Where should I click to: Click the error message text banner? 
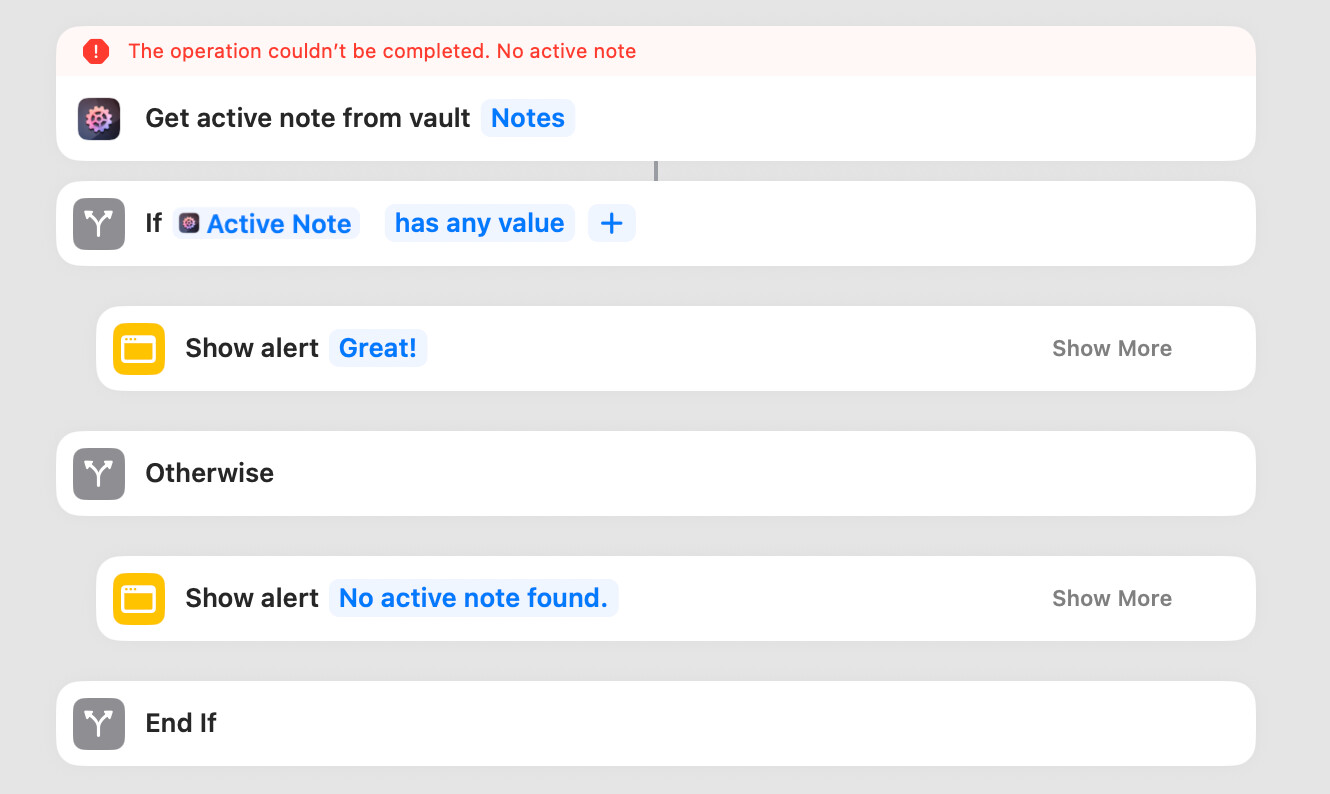[382, 51]
